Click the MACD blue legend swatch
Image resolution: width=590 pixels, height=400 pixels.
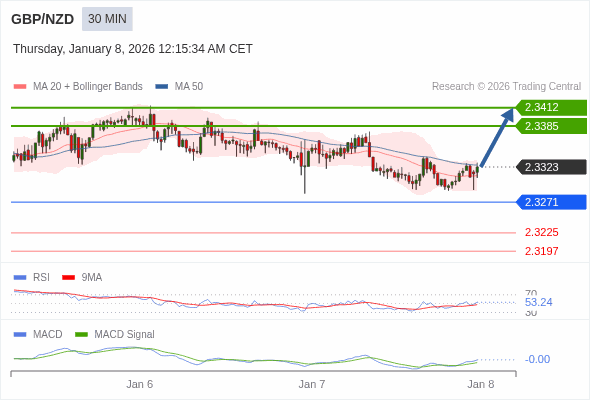20,335
